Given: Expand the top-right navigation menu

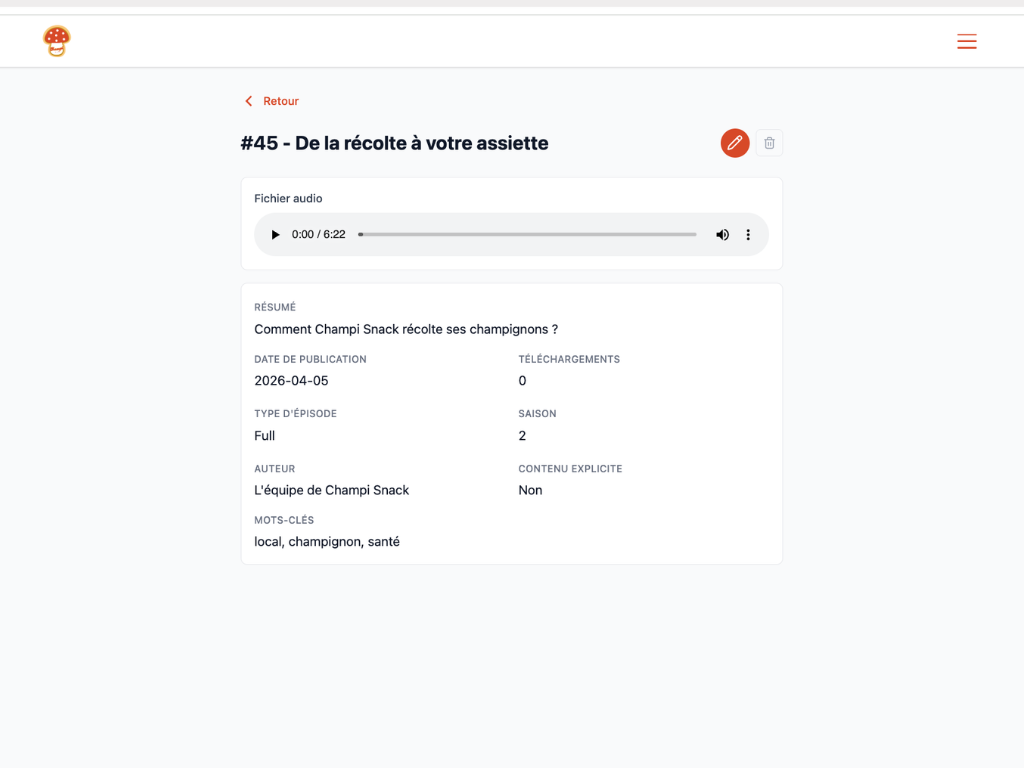Looking at the screenshot, I should (966, 42).
